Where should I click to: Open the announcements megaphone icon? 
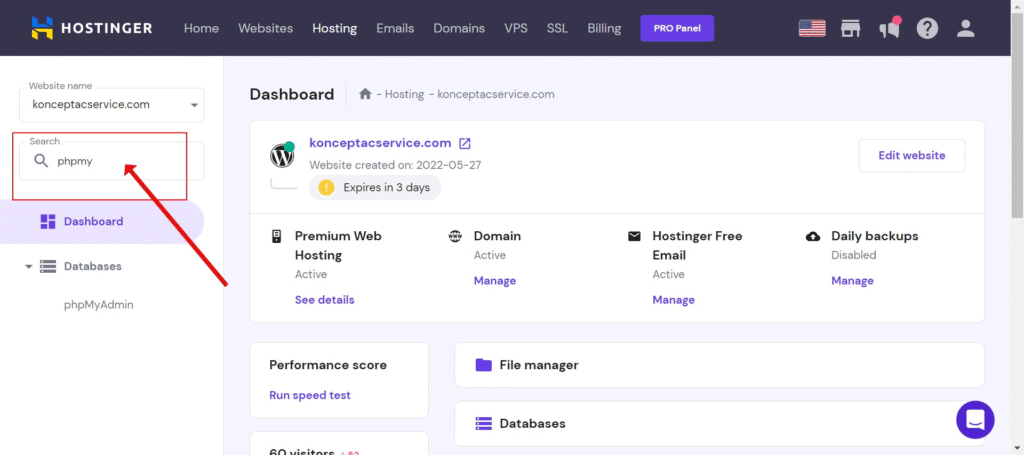pyautogui.click(x=889, y=29)
